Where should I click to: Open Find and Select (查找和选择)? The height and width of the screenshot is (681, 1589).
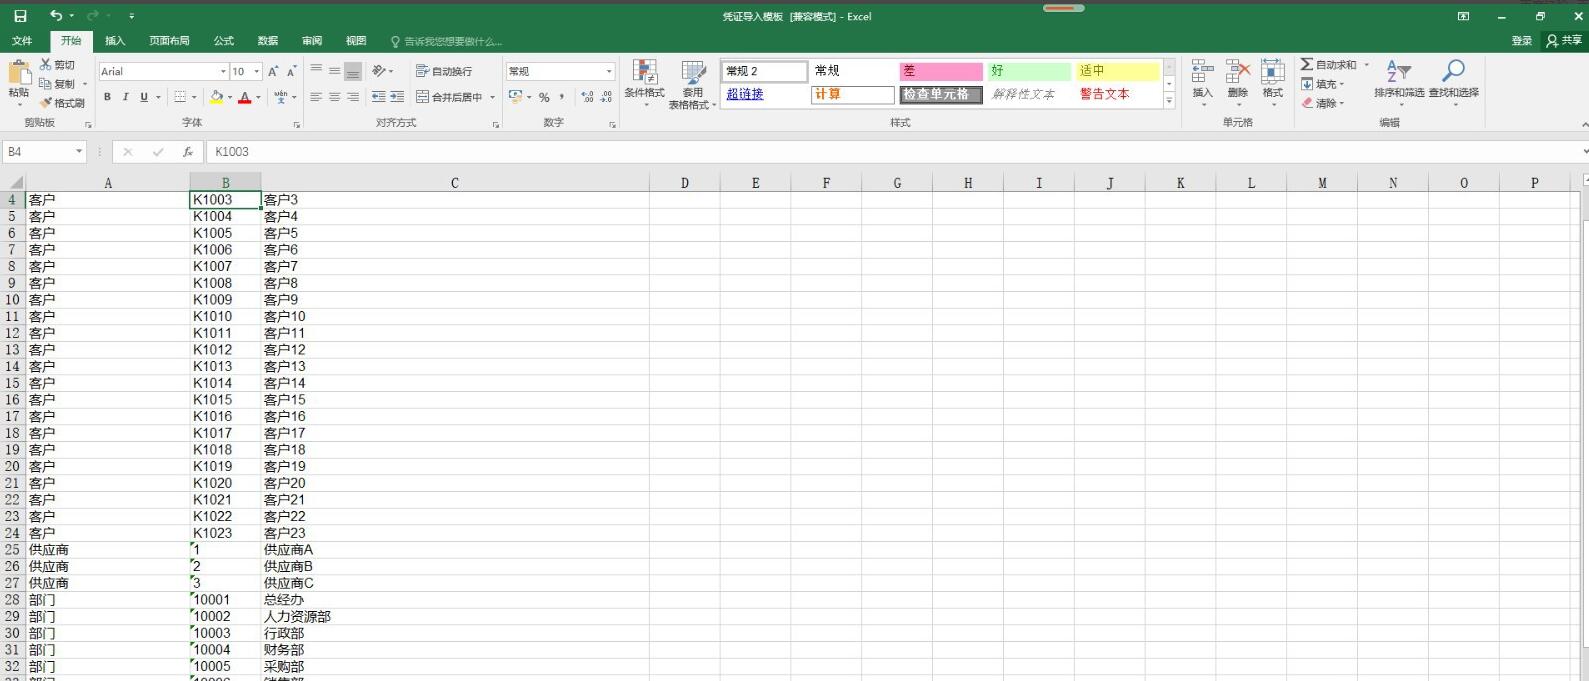pyautogui.click(x=1453, y=83)
